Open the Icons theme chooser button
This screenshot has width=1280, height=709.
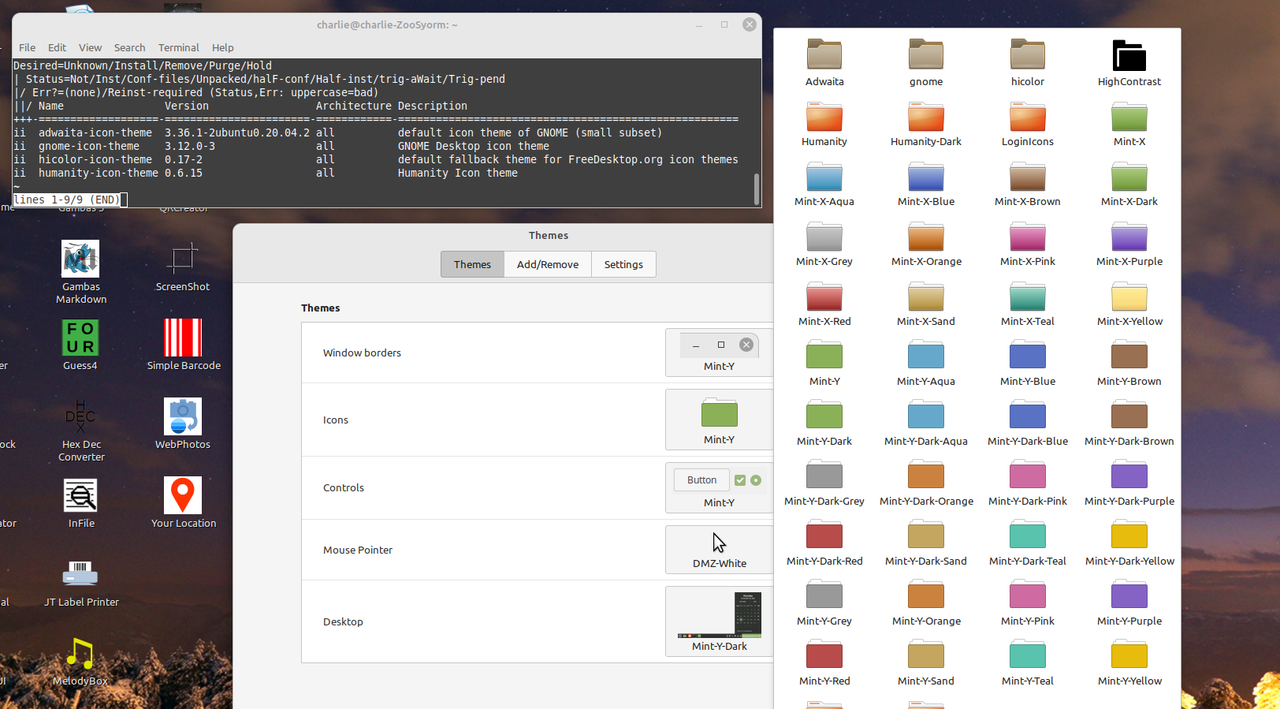[x=719, y=420]
